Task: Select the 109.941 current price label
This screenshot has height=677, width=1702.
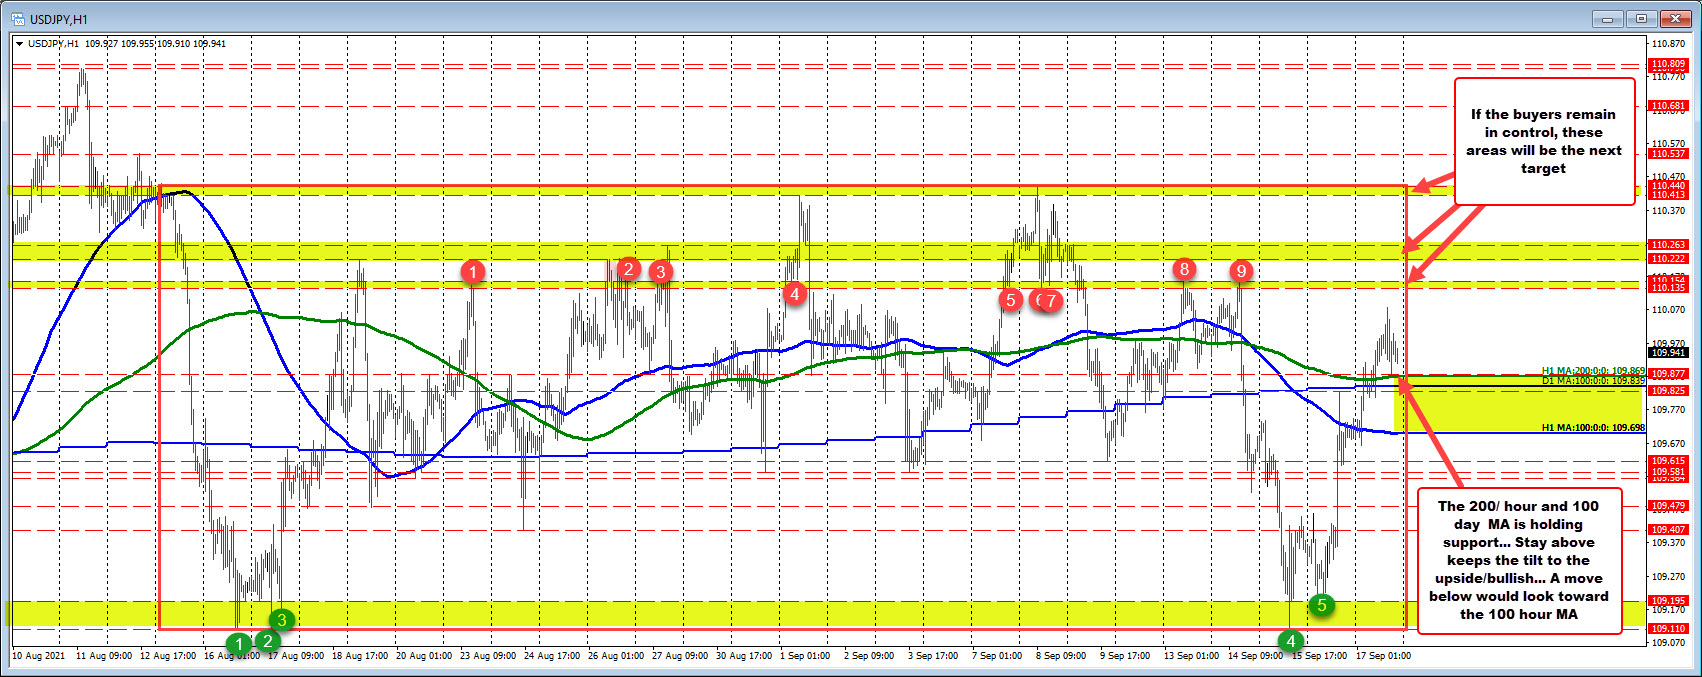Action: pyautogui.click(x=1668, y=352)
